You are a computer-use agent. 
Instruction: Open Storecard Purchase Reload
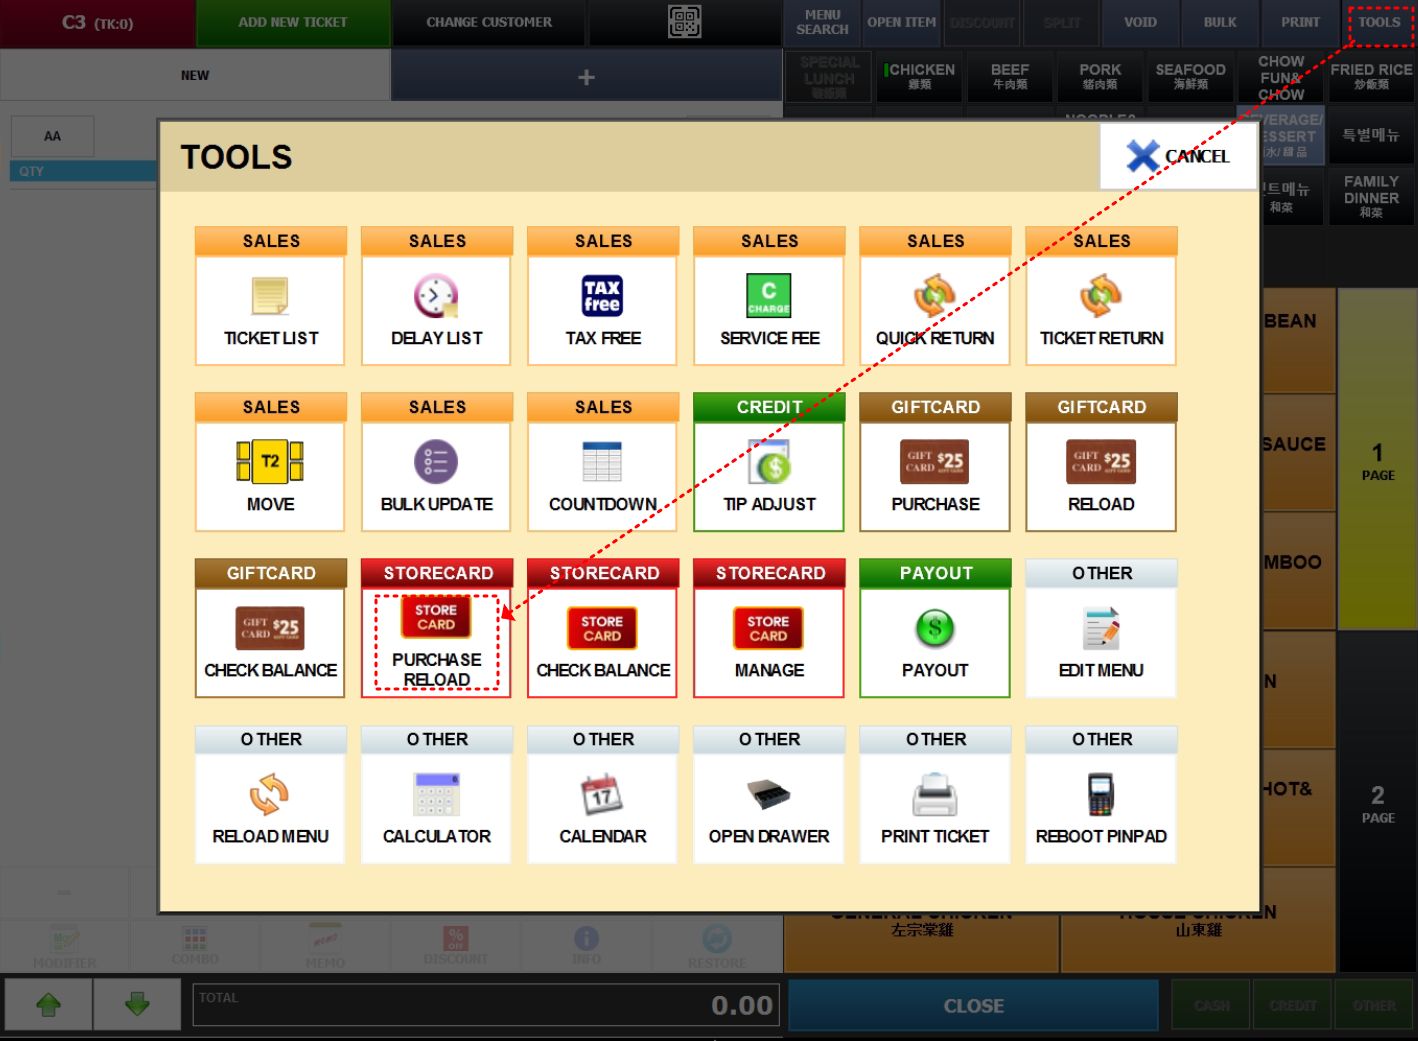point(436,642)
